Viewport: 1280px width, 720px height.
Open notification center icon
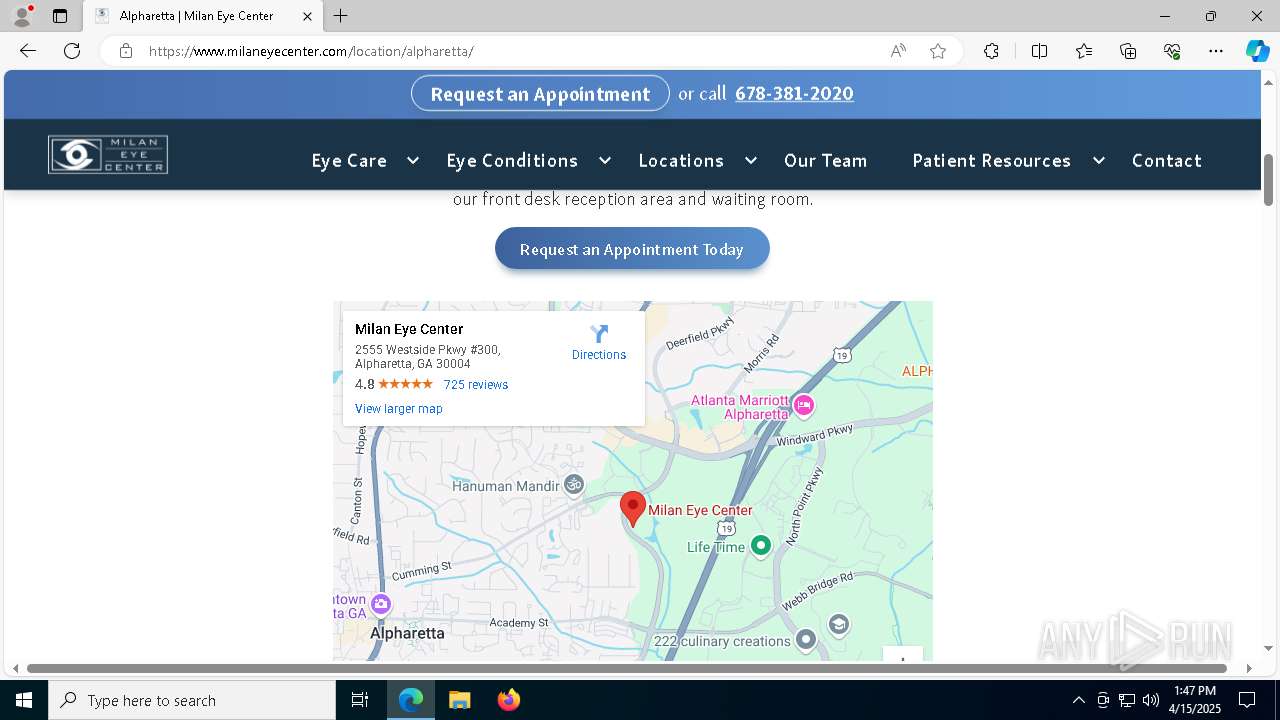1247,700
